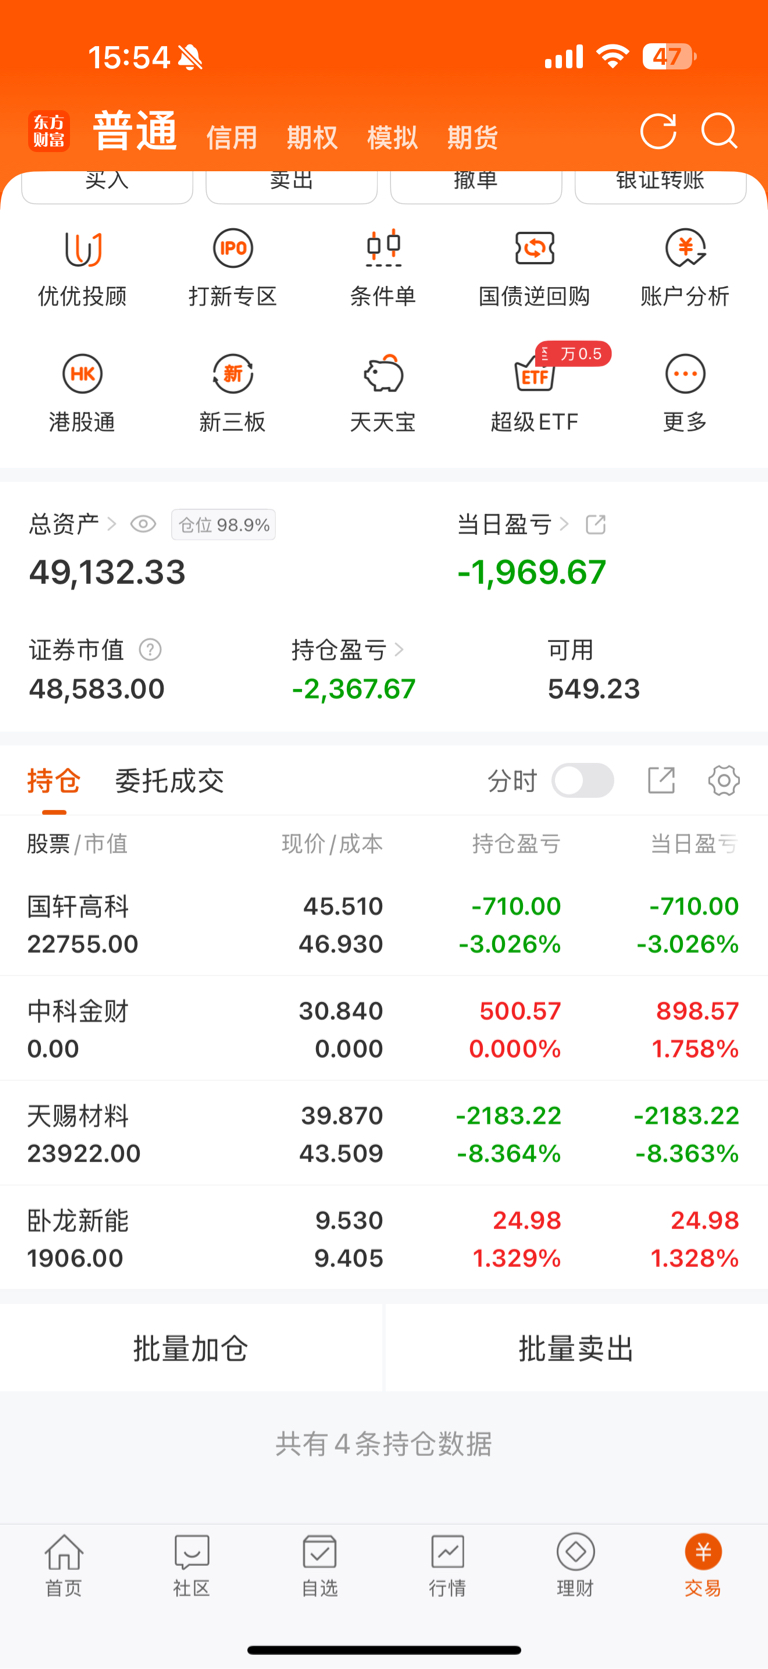Tap the refresh icon in header
Screen dimensions: 768x1669
658,131
